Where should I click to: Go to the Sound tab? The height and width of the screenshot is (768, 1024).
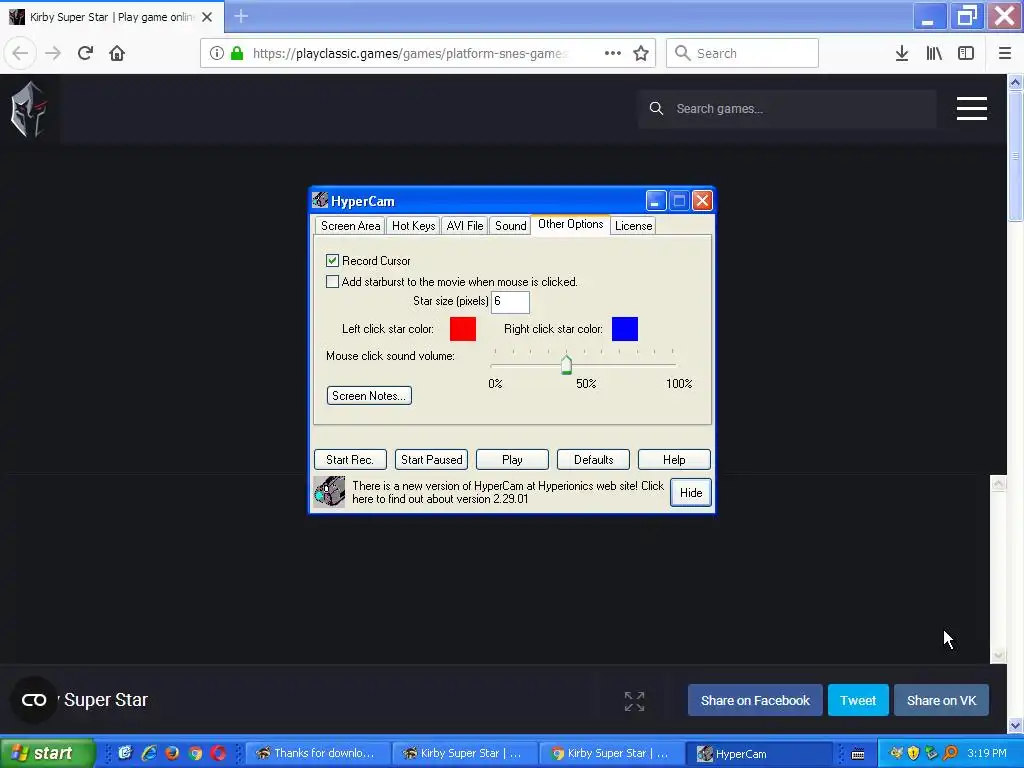point(510,226)
